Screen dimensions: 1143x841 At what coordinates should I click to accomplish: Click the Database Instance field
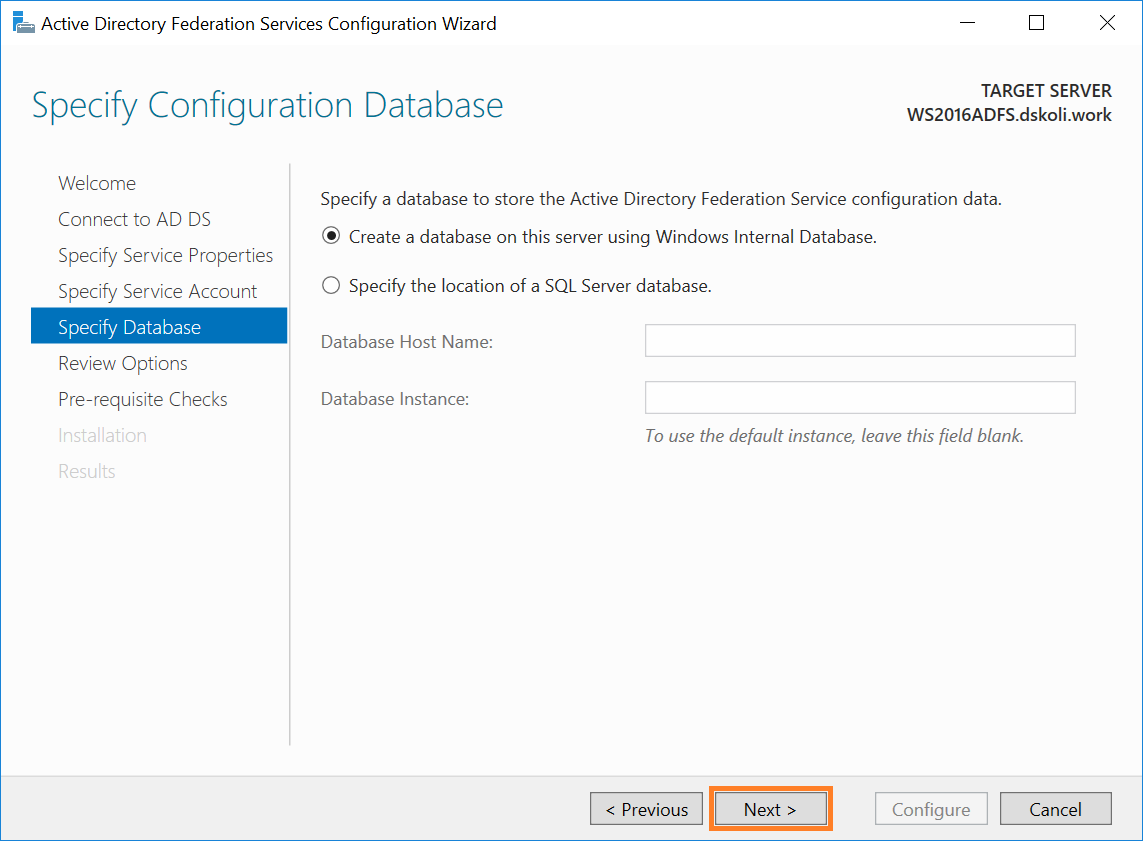click(860, 397)
